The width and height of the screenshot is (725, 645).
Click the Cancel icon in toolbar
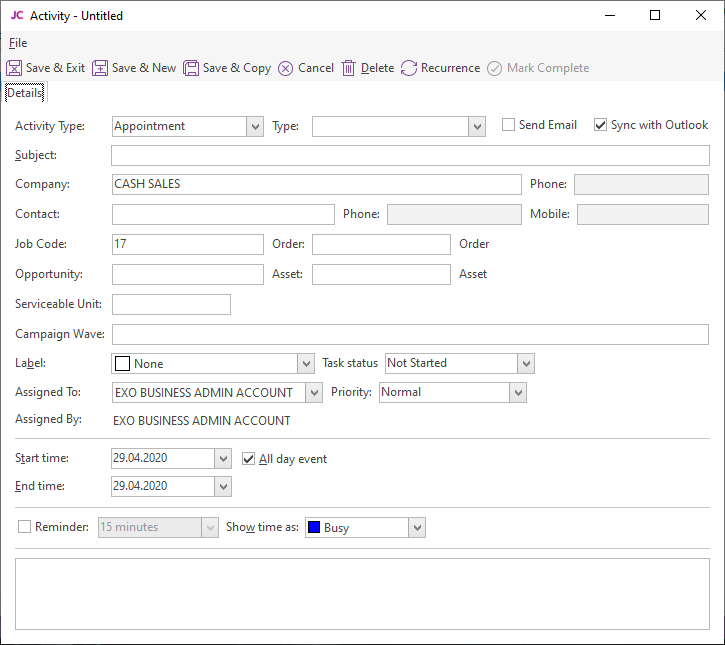click(286, 68)
